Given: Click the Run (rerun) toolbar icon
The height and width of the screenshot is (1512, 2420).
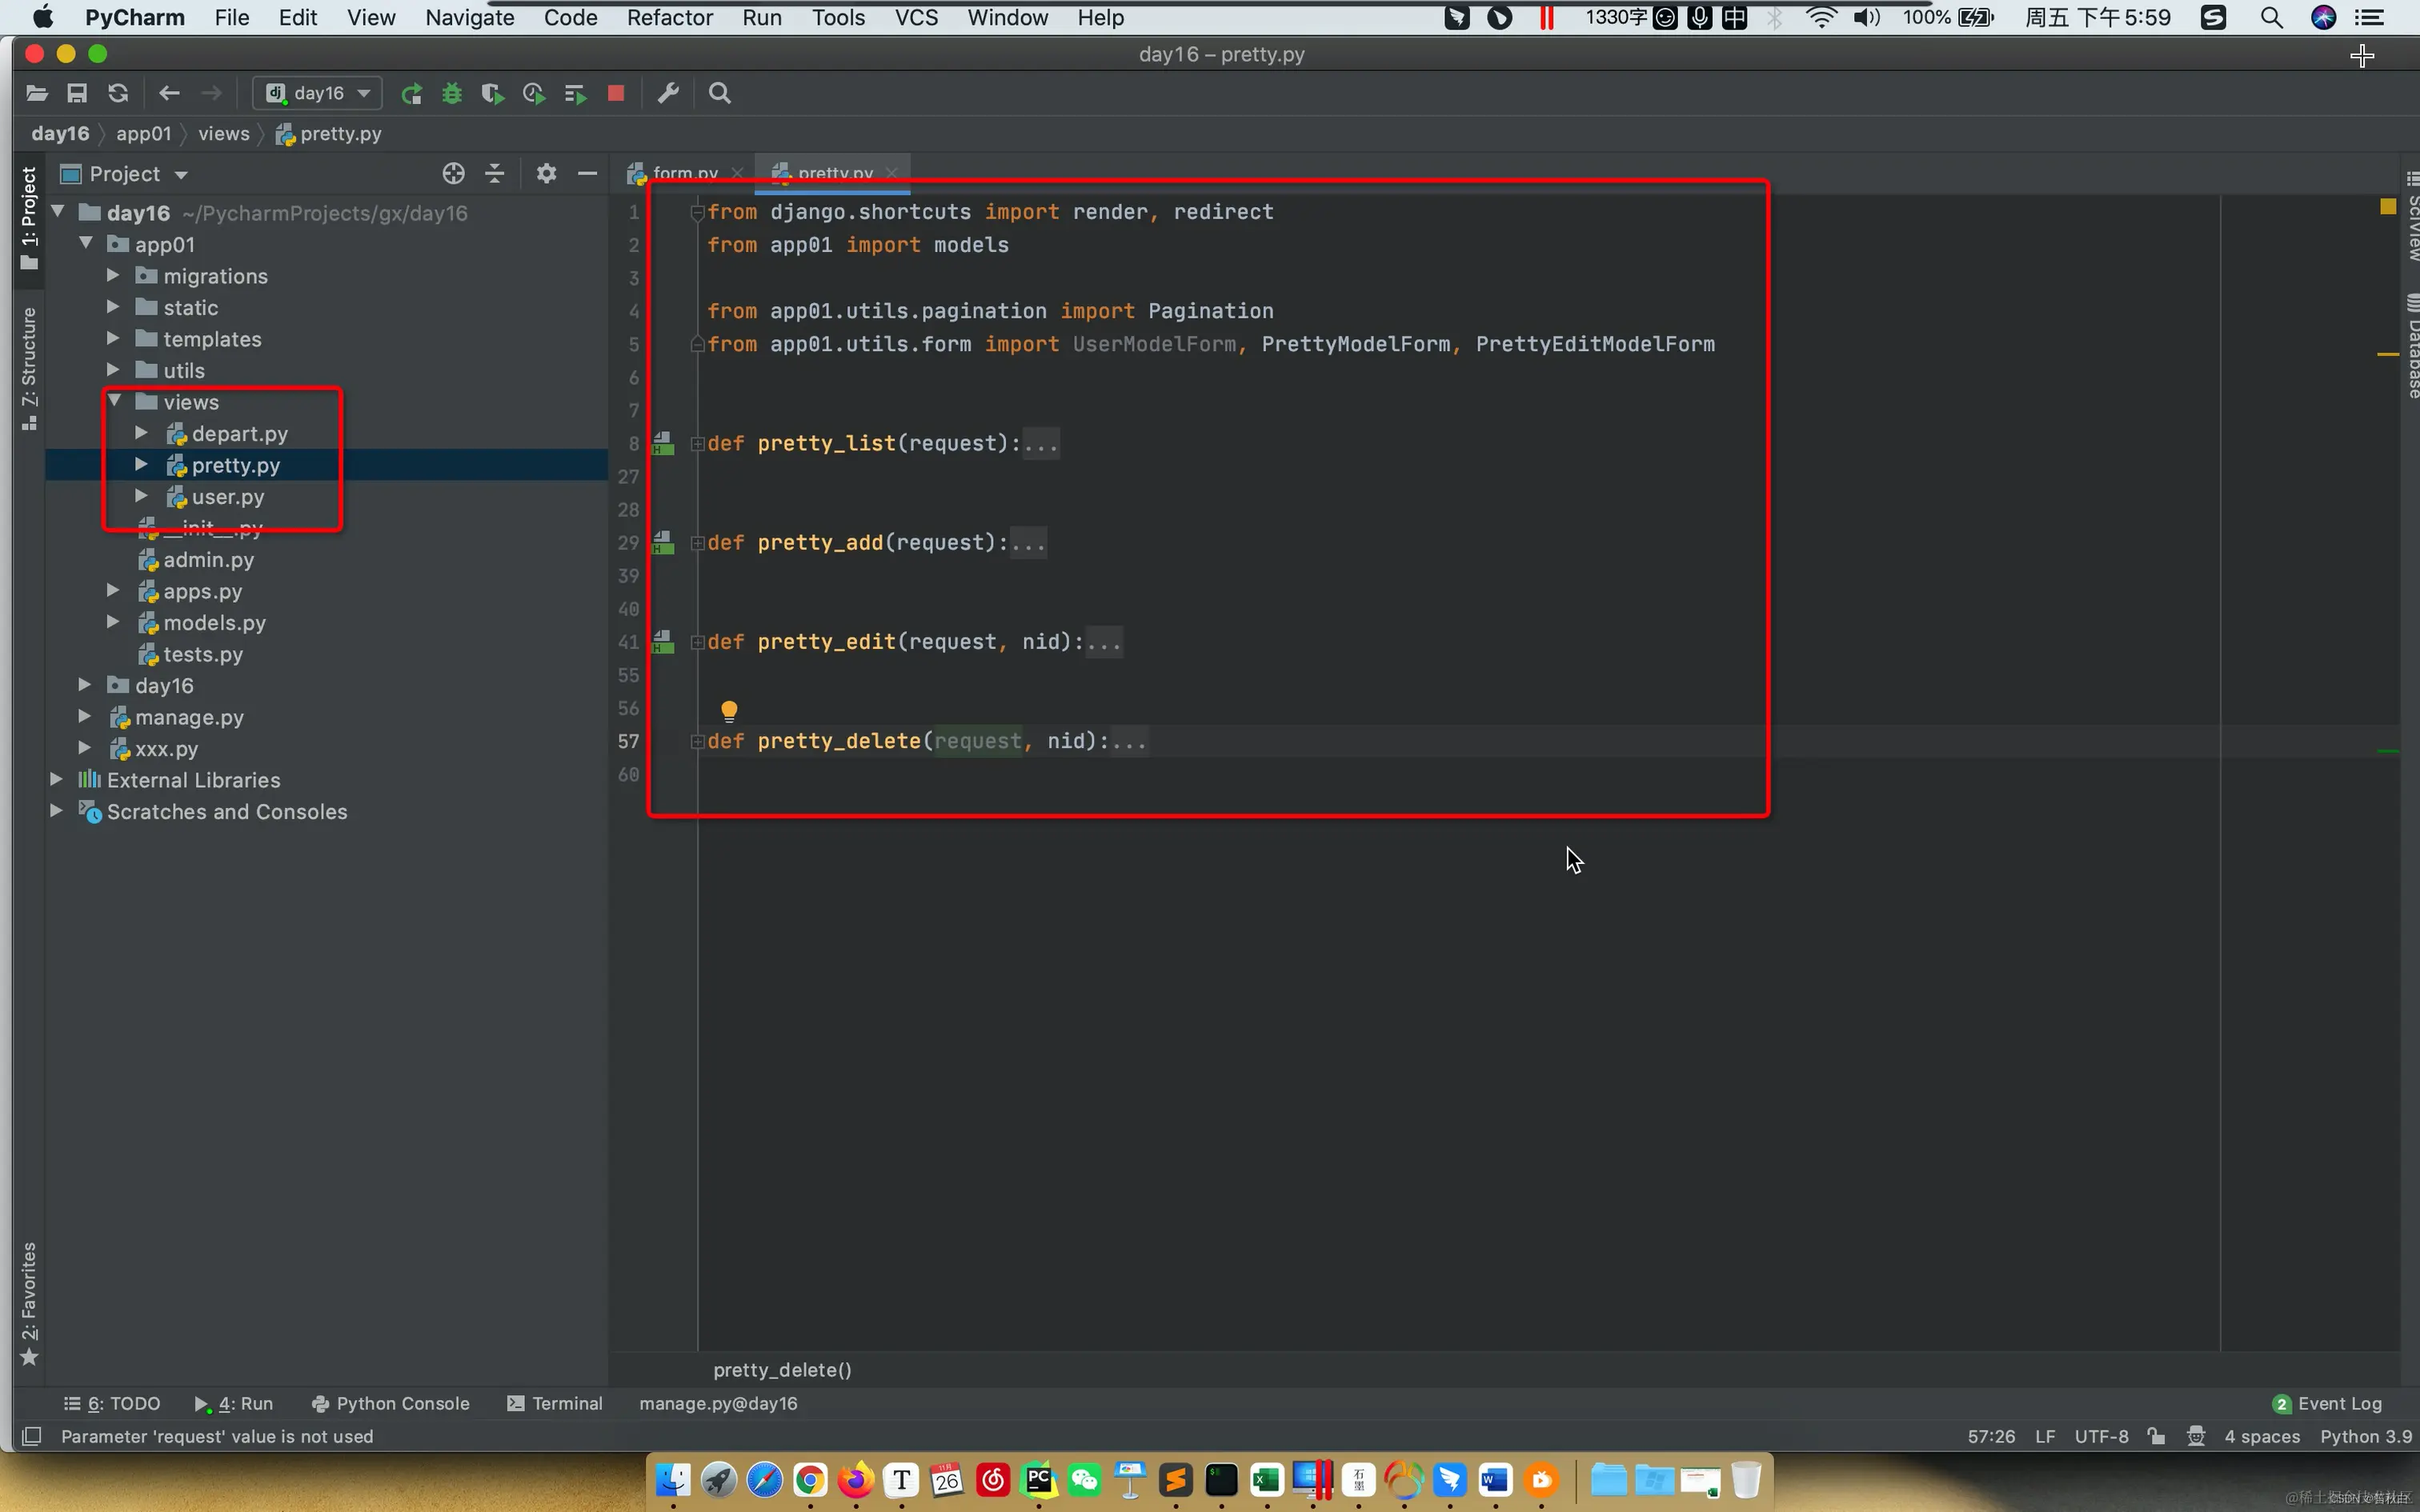Looking at the screenshot, I should [x=411, y=93].
